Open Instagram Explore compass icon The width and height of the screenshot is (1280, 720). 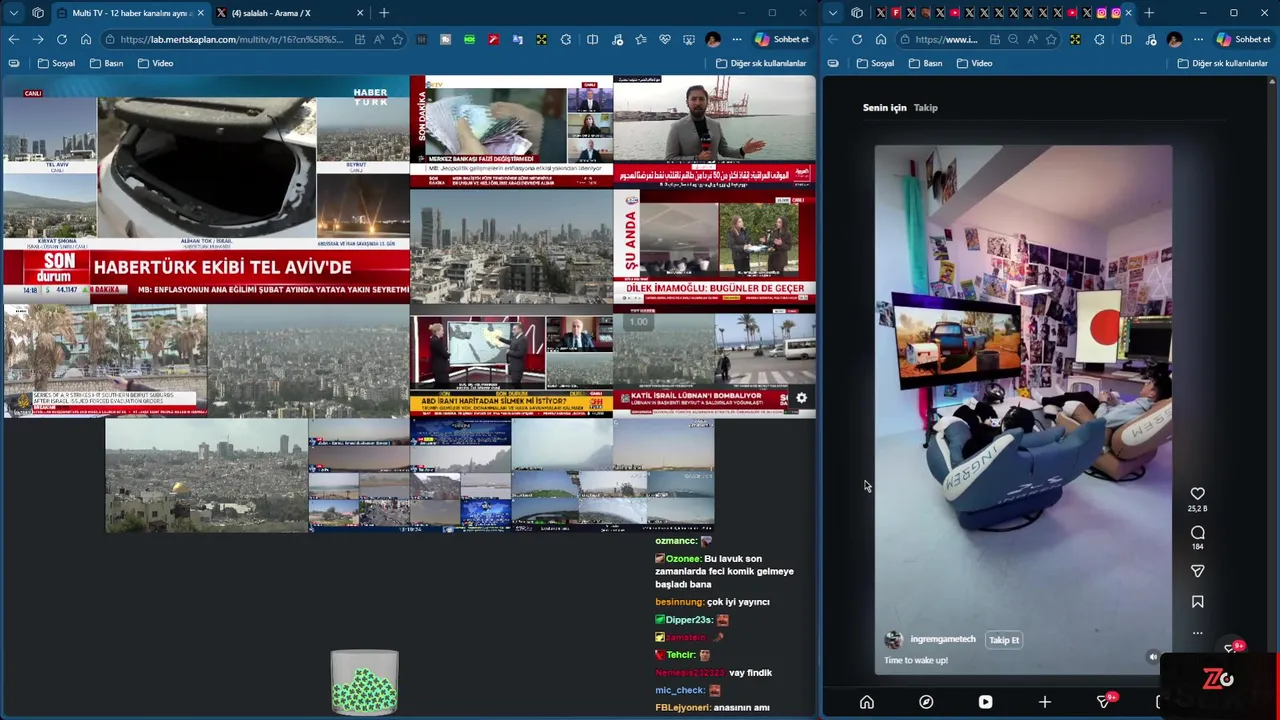pos(926,702)
